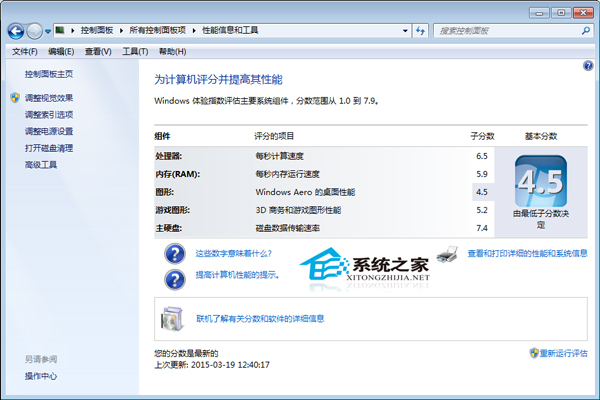600x400 pixels.
Task: Select the 游戏图形 row label
Action: 173,210
